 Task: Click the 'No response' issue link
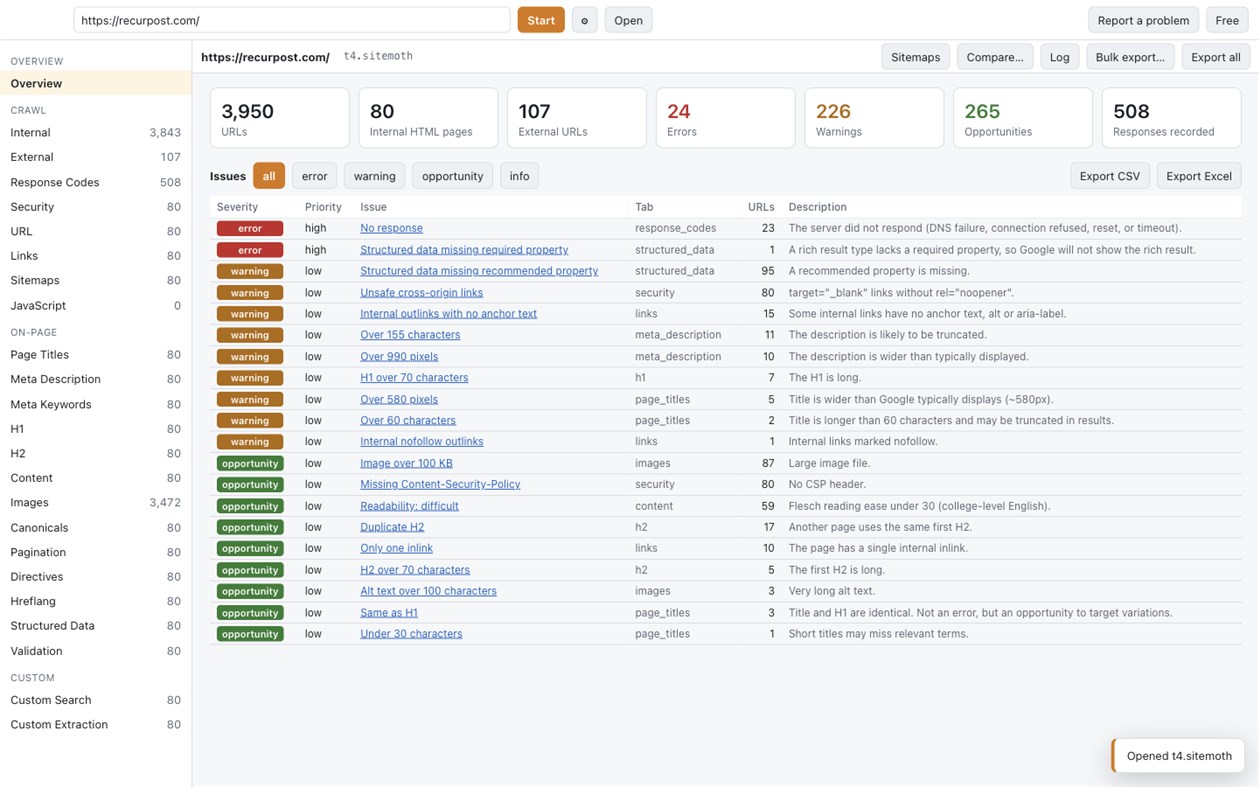[391, 228]
